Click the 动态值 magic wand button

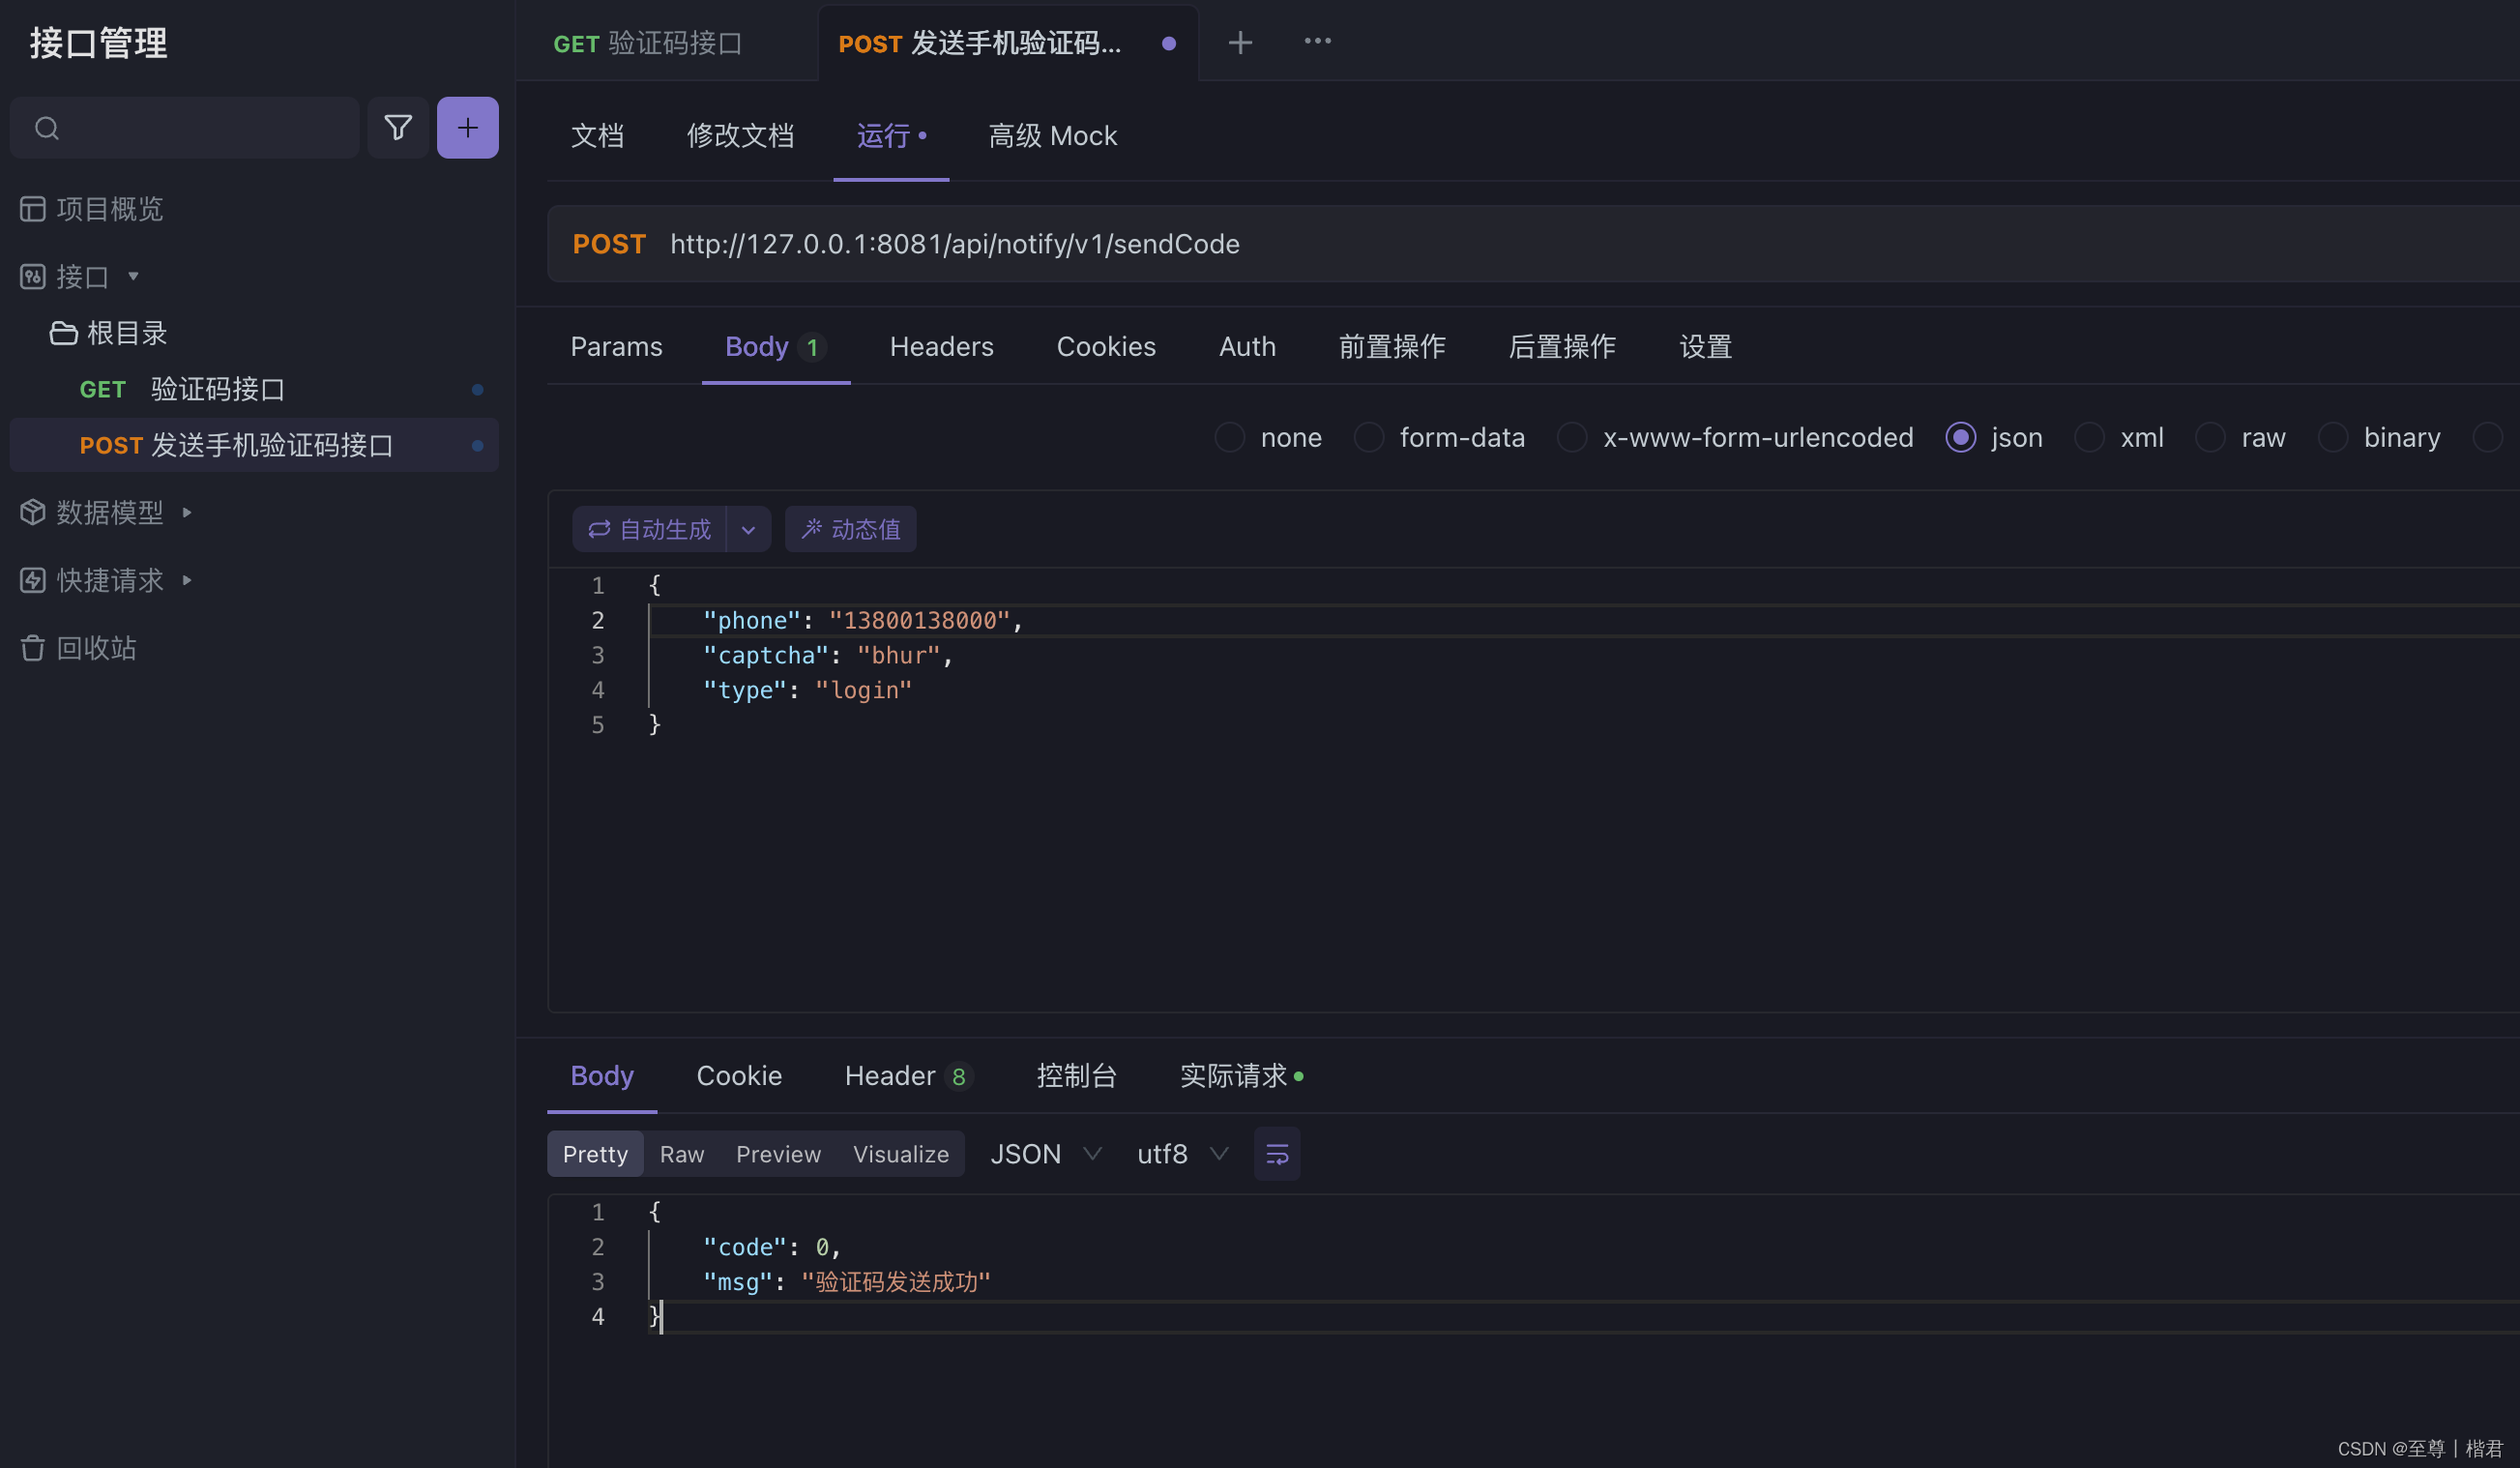coord(850,529)
